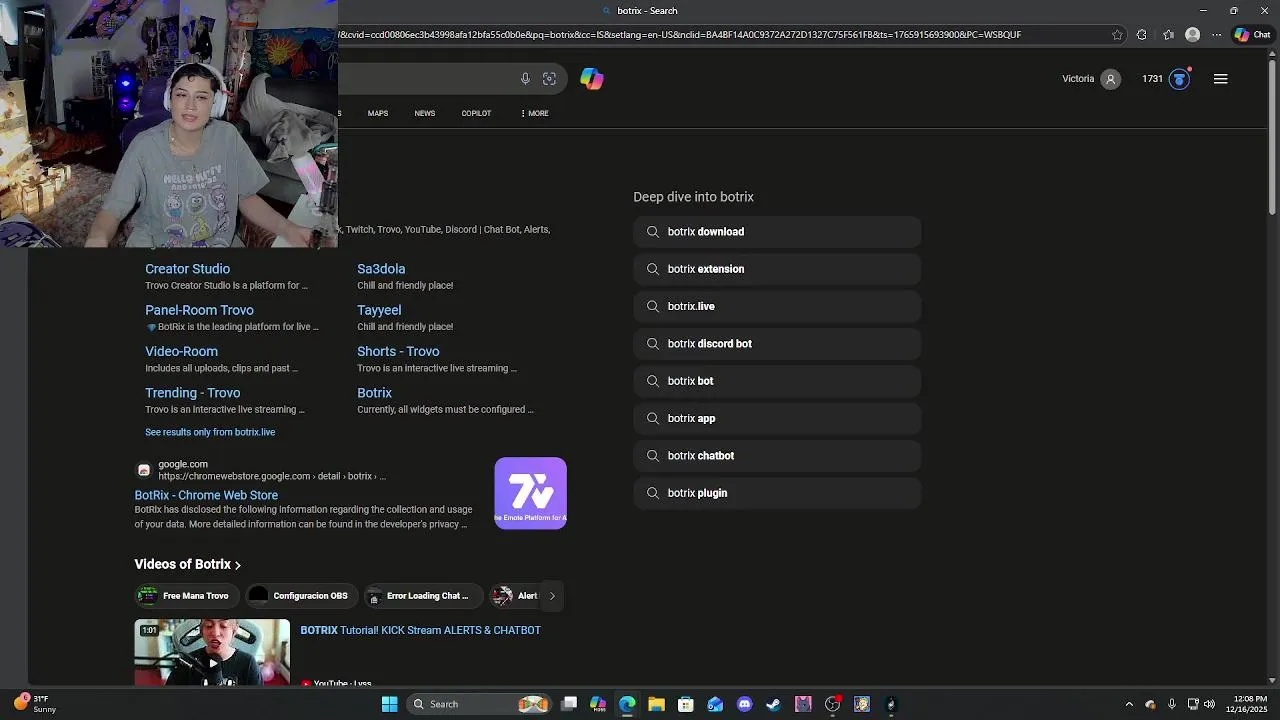1280x720 pixels.
Task: Open Tayyeel sitelink
Action: point(379,310)
